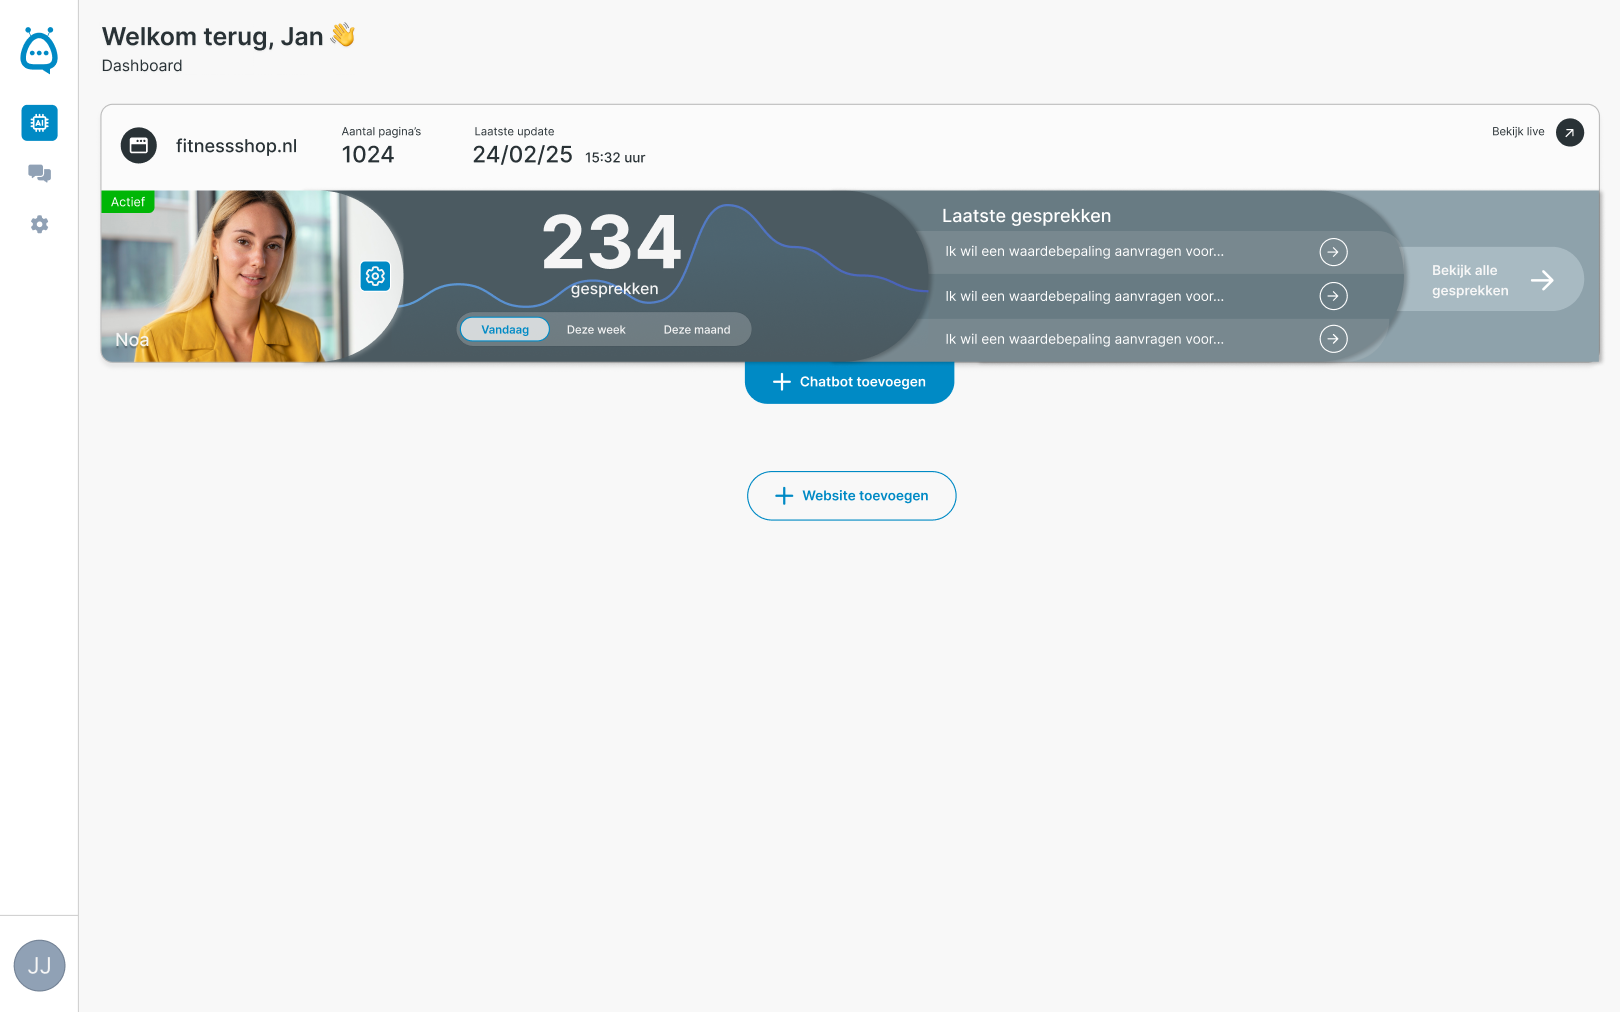Click the Website toevoegen button
Image resolution: width=1620 pixels, height=1012 pixels.
(852, 496)
